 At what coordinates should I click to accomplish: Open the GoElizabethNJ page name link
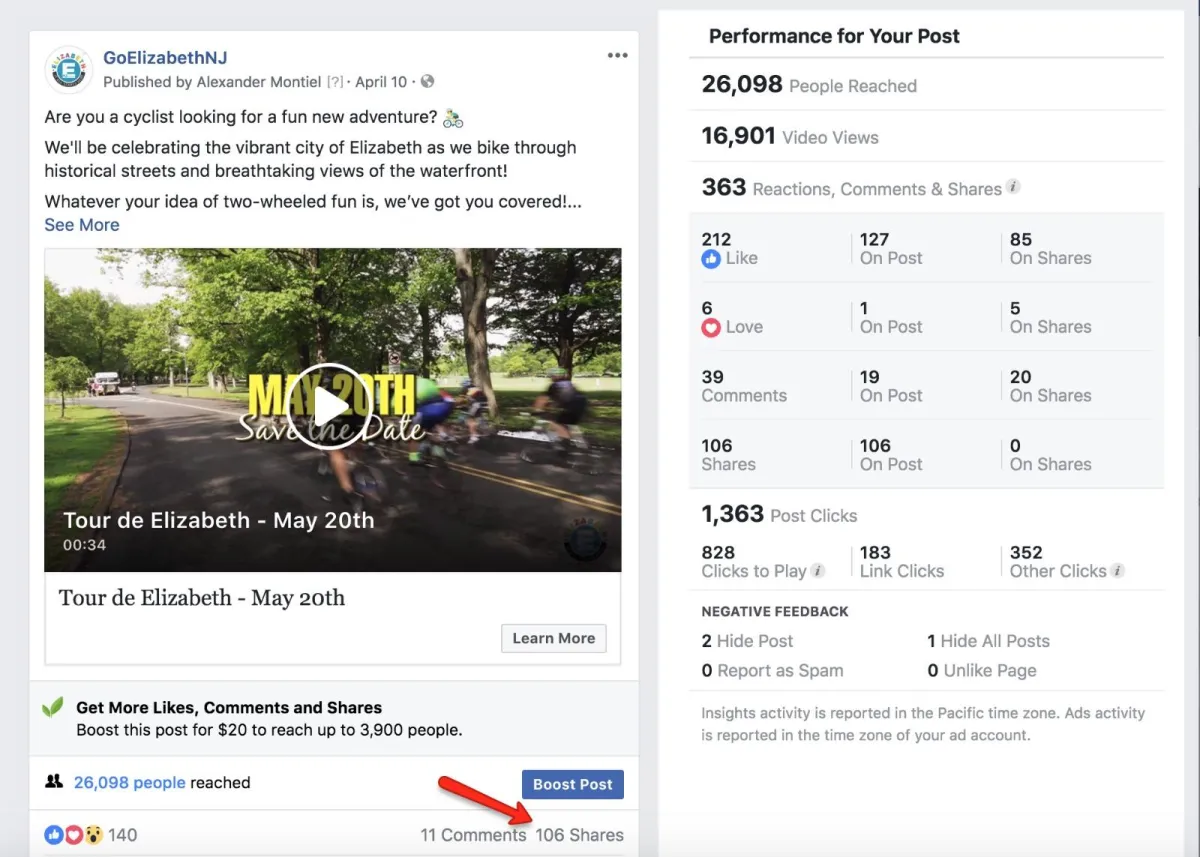click(x=165, y=58)
